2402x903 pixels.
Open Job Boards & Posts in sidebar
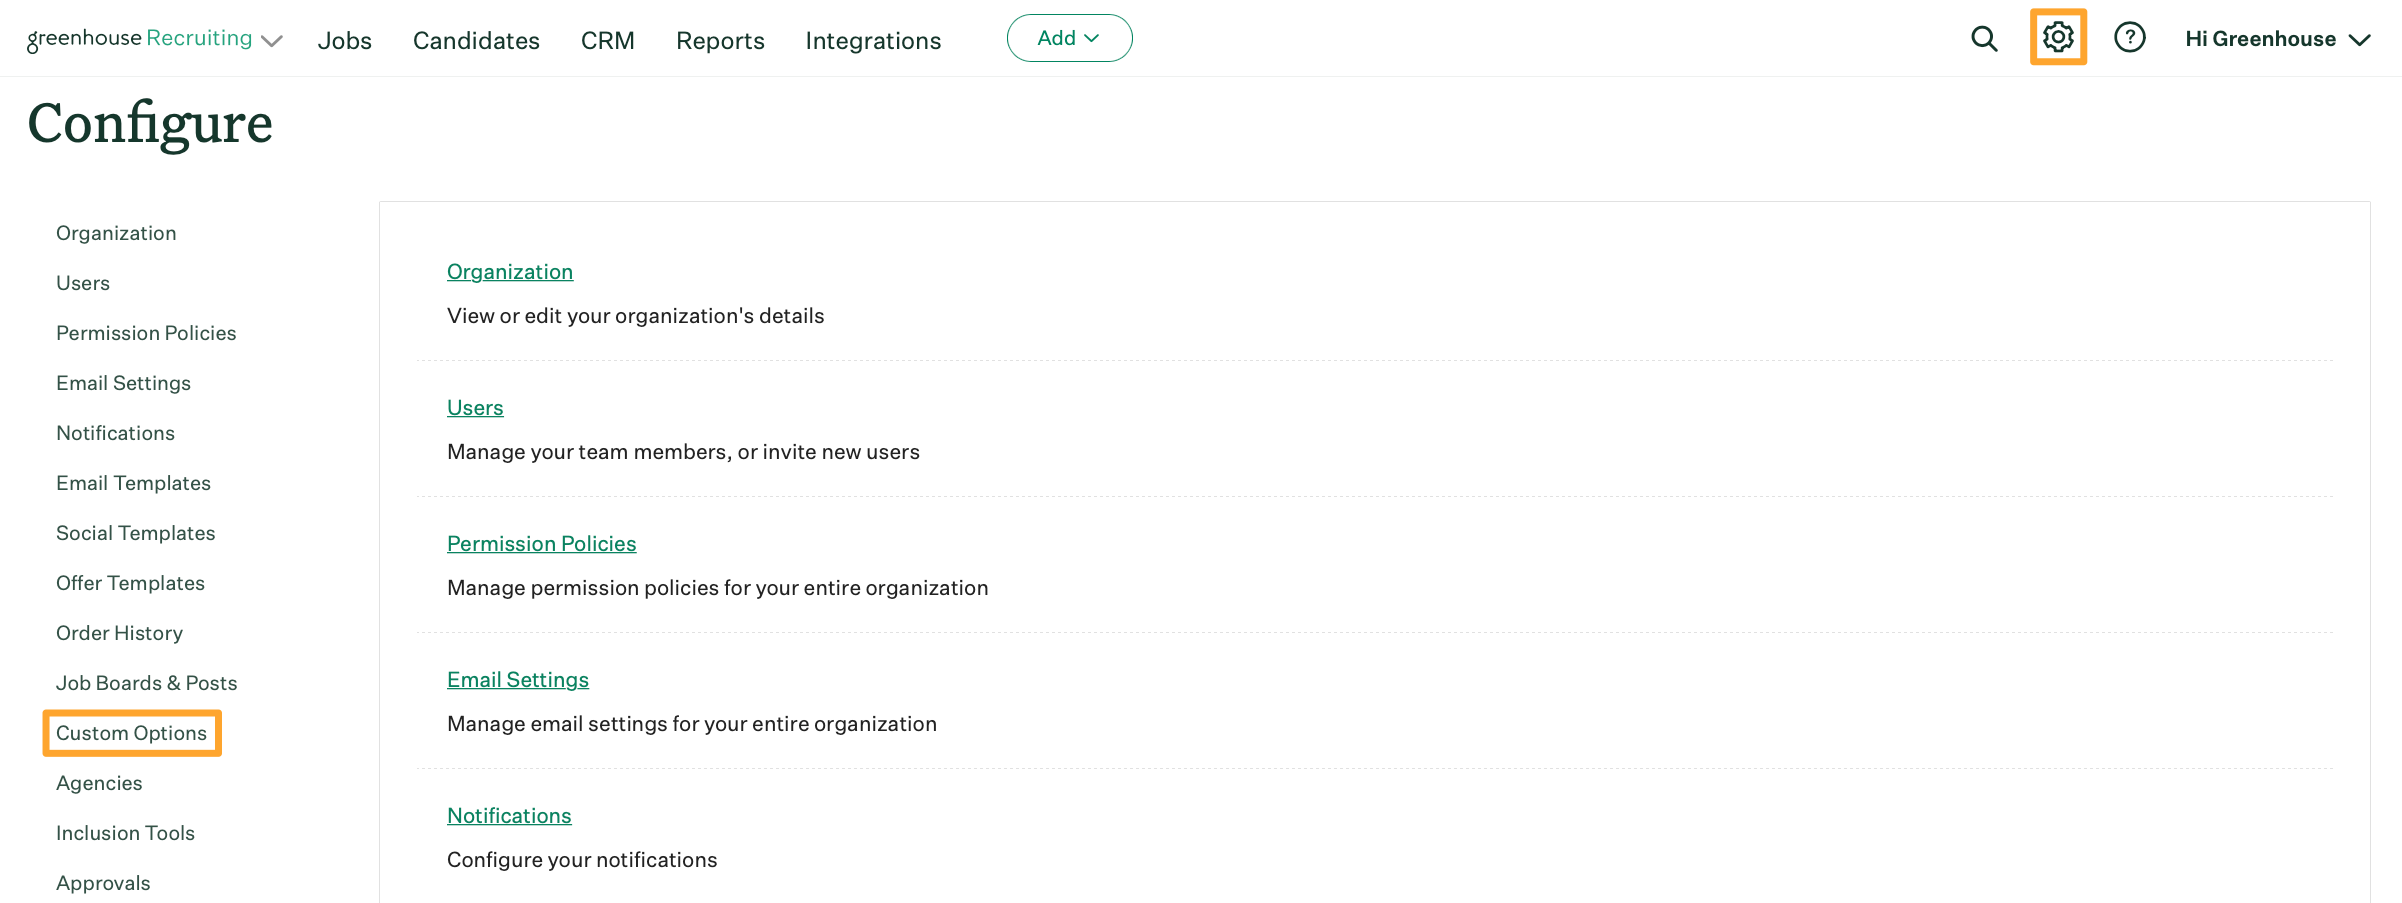click(146, 683)
